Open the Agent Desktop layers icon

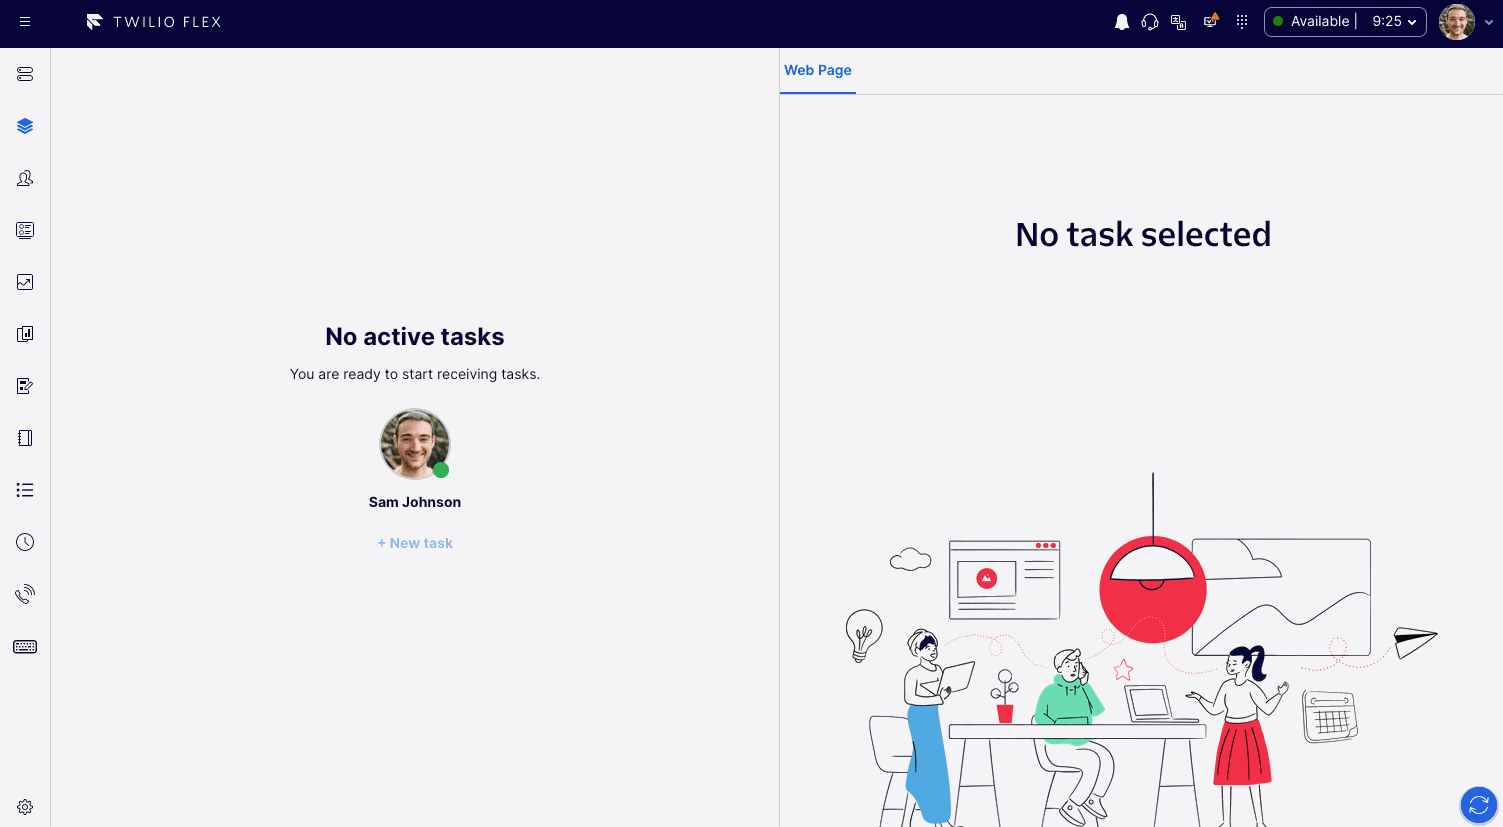[25, 126]
